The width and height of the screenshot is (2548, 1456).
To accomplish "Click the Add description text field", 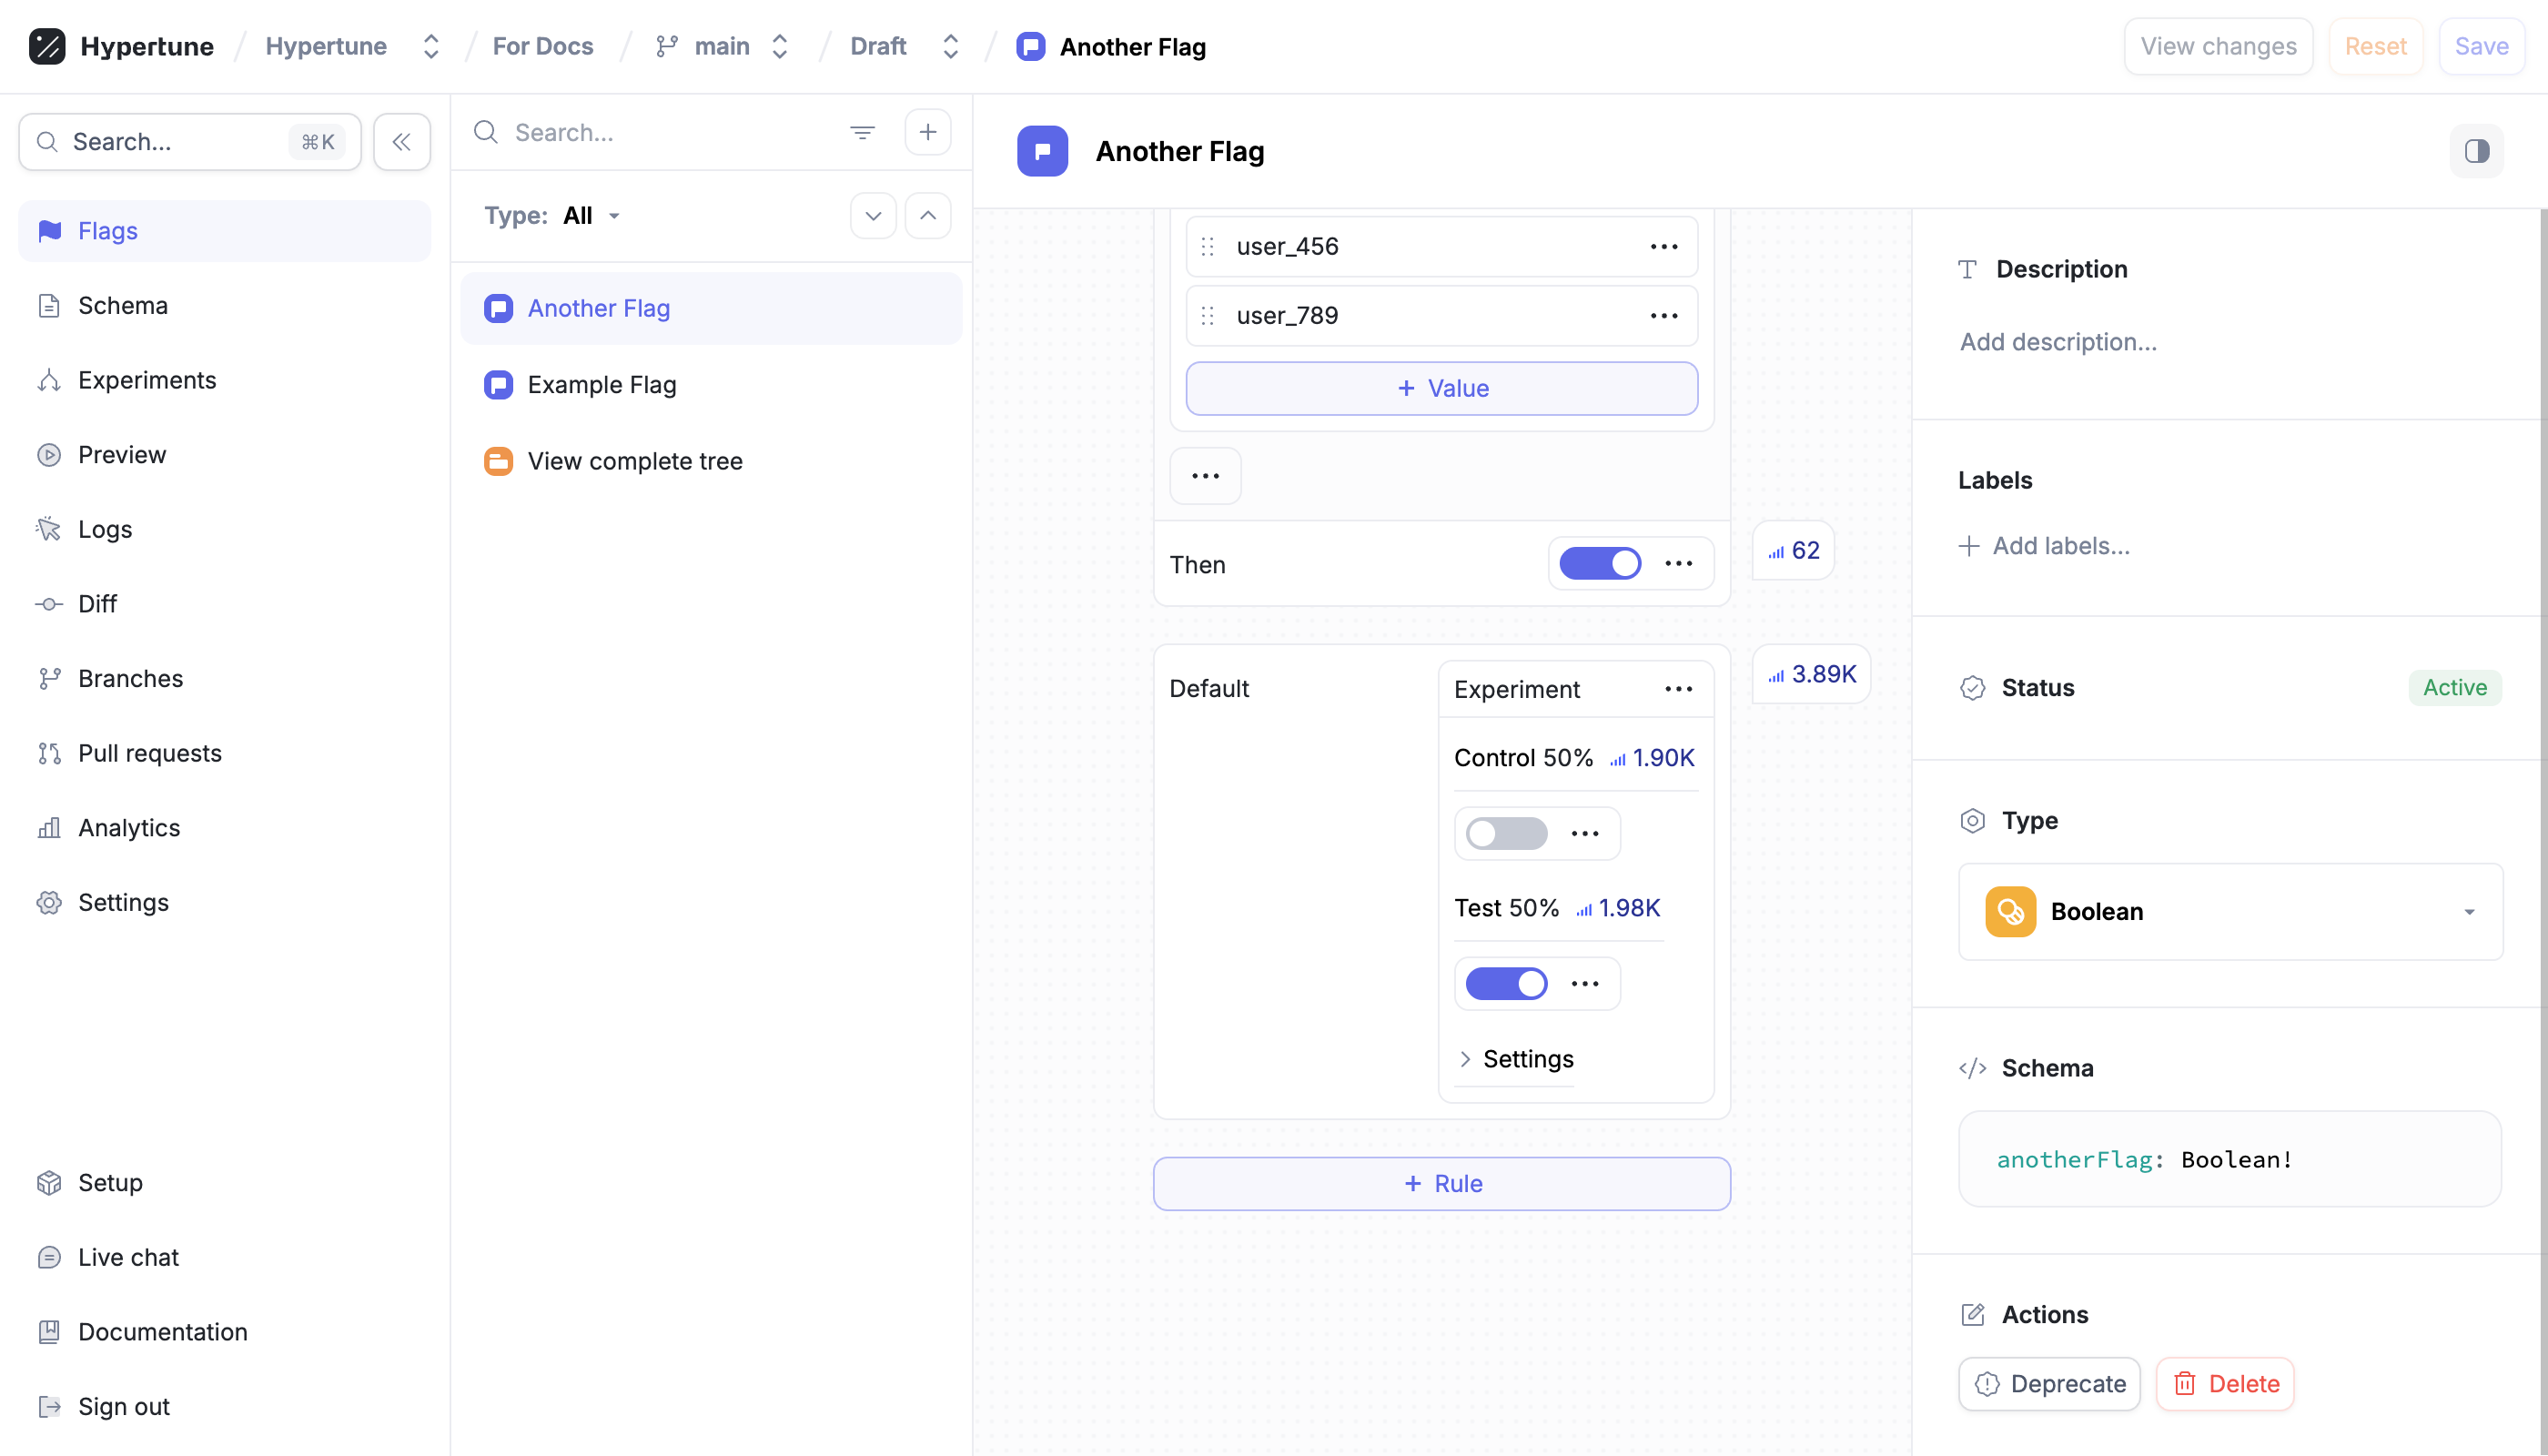I will [2058, 342].
